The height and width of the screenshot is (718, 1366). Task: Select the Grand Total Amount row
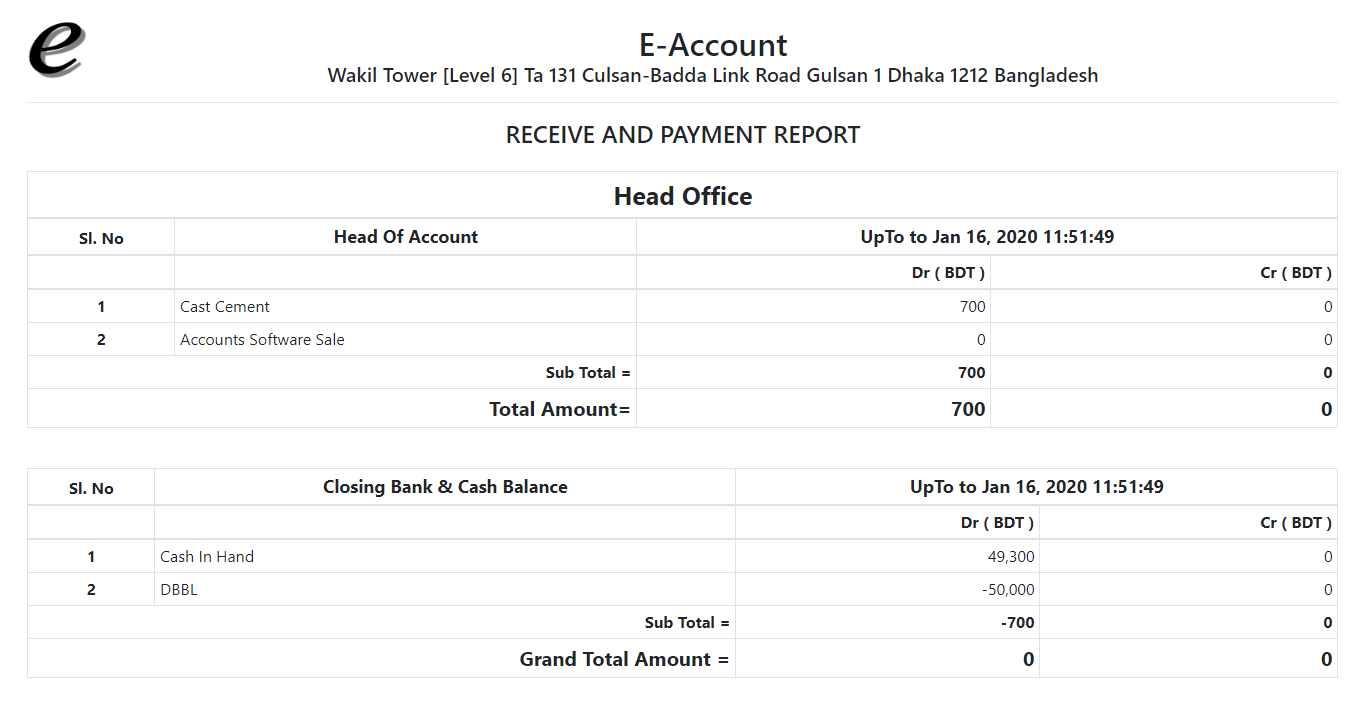[624, 658]
